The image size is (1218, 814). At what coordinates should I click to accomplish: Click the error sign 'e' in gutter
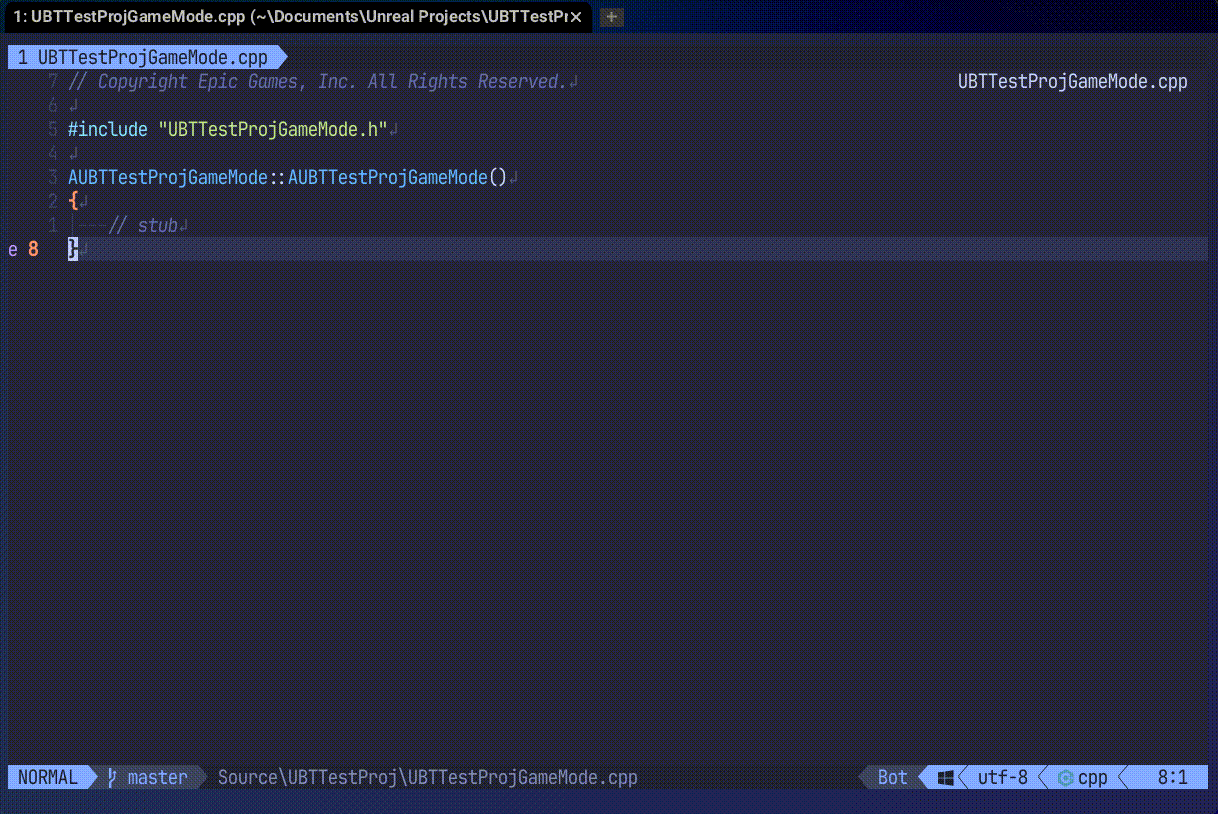pos(13,249)
